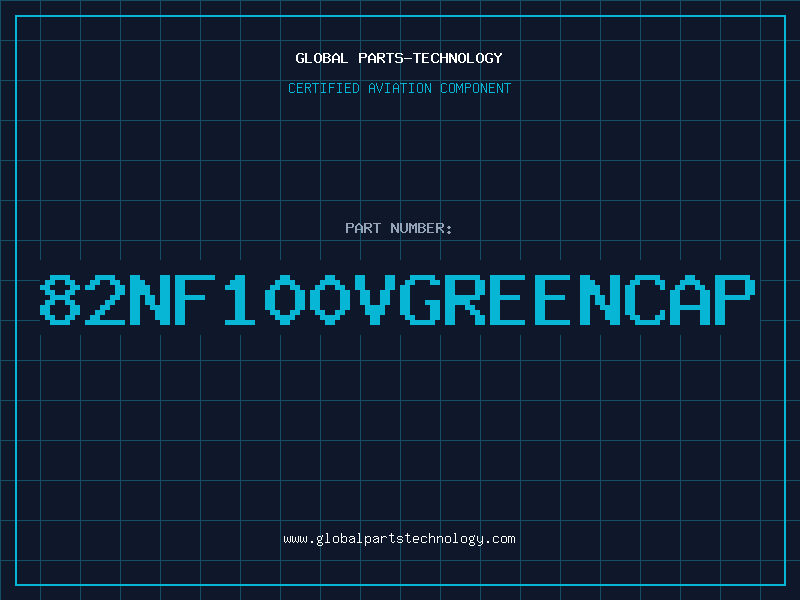Select the CERTIFIED AVIATION COMPONENT subtitle
Screen dimensions: 800x600
tap(399, 88)
